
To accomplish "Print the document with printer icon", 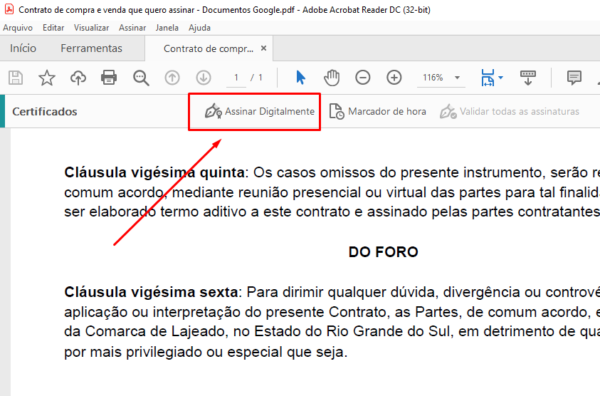I will (109, 78).
